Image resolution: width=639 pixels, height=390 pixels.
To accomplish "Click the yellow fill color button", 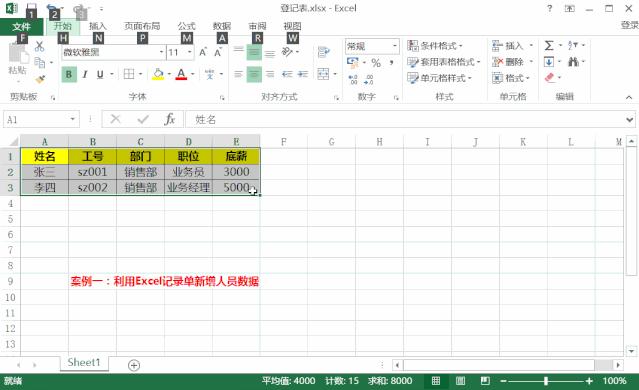I will coord(158,74).
